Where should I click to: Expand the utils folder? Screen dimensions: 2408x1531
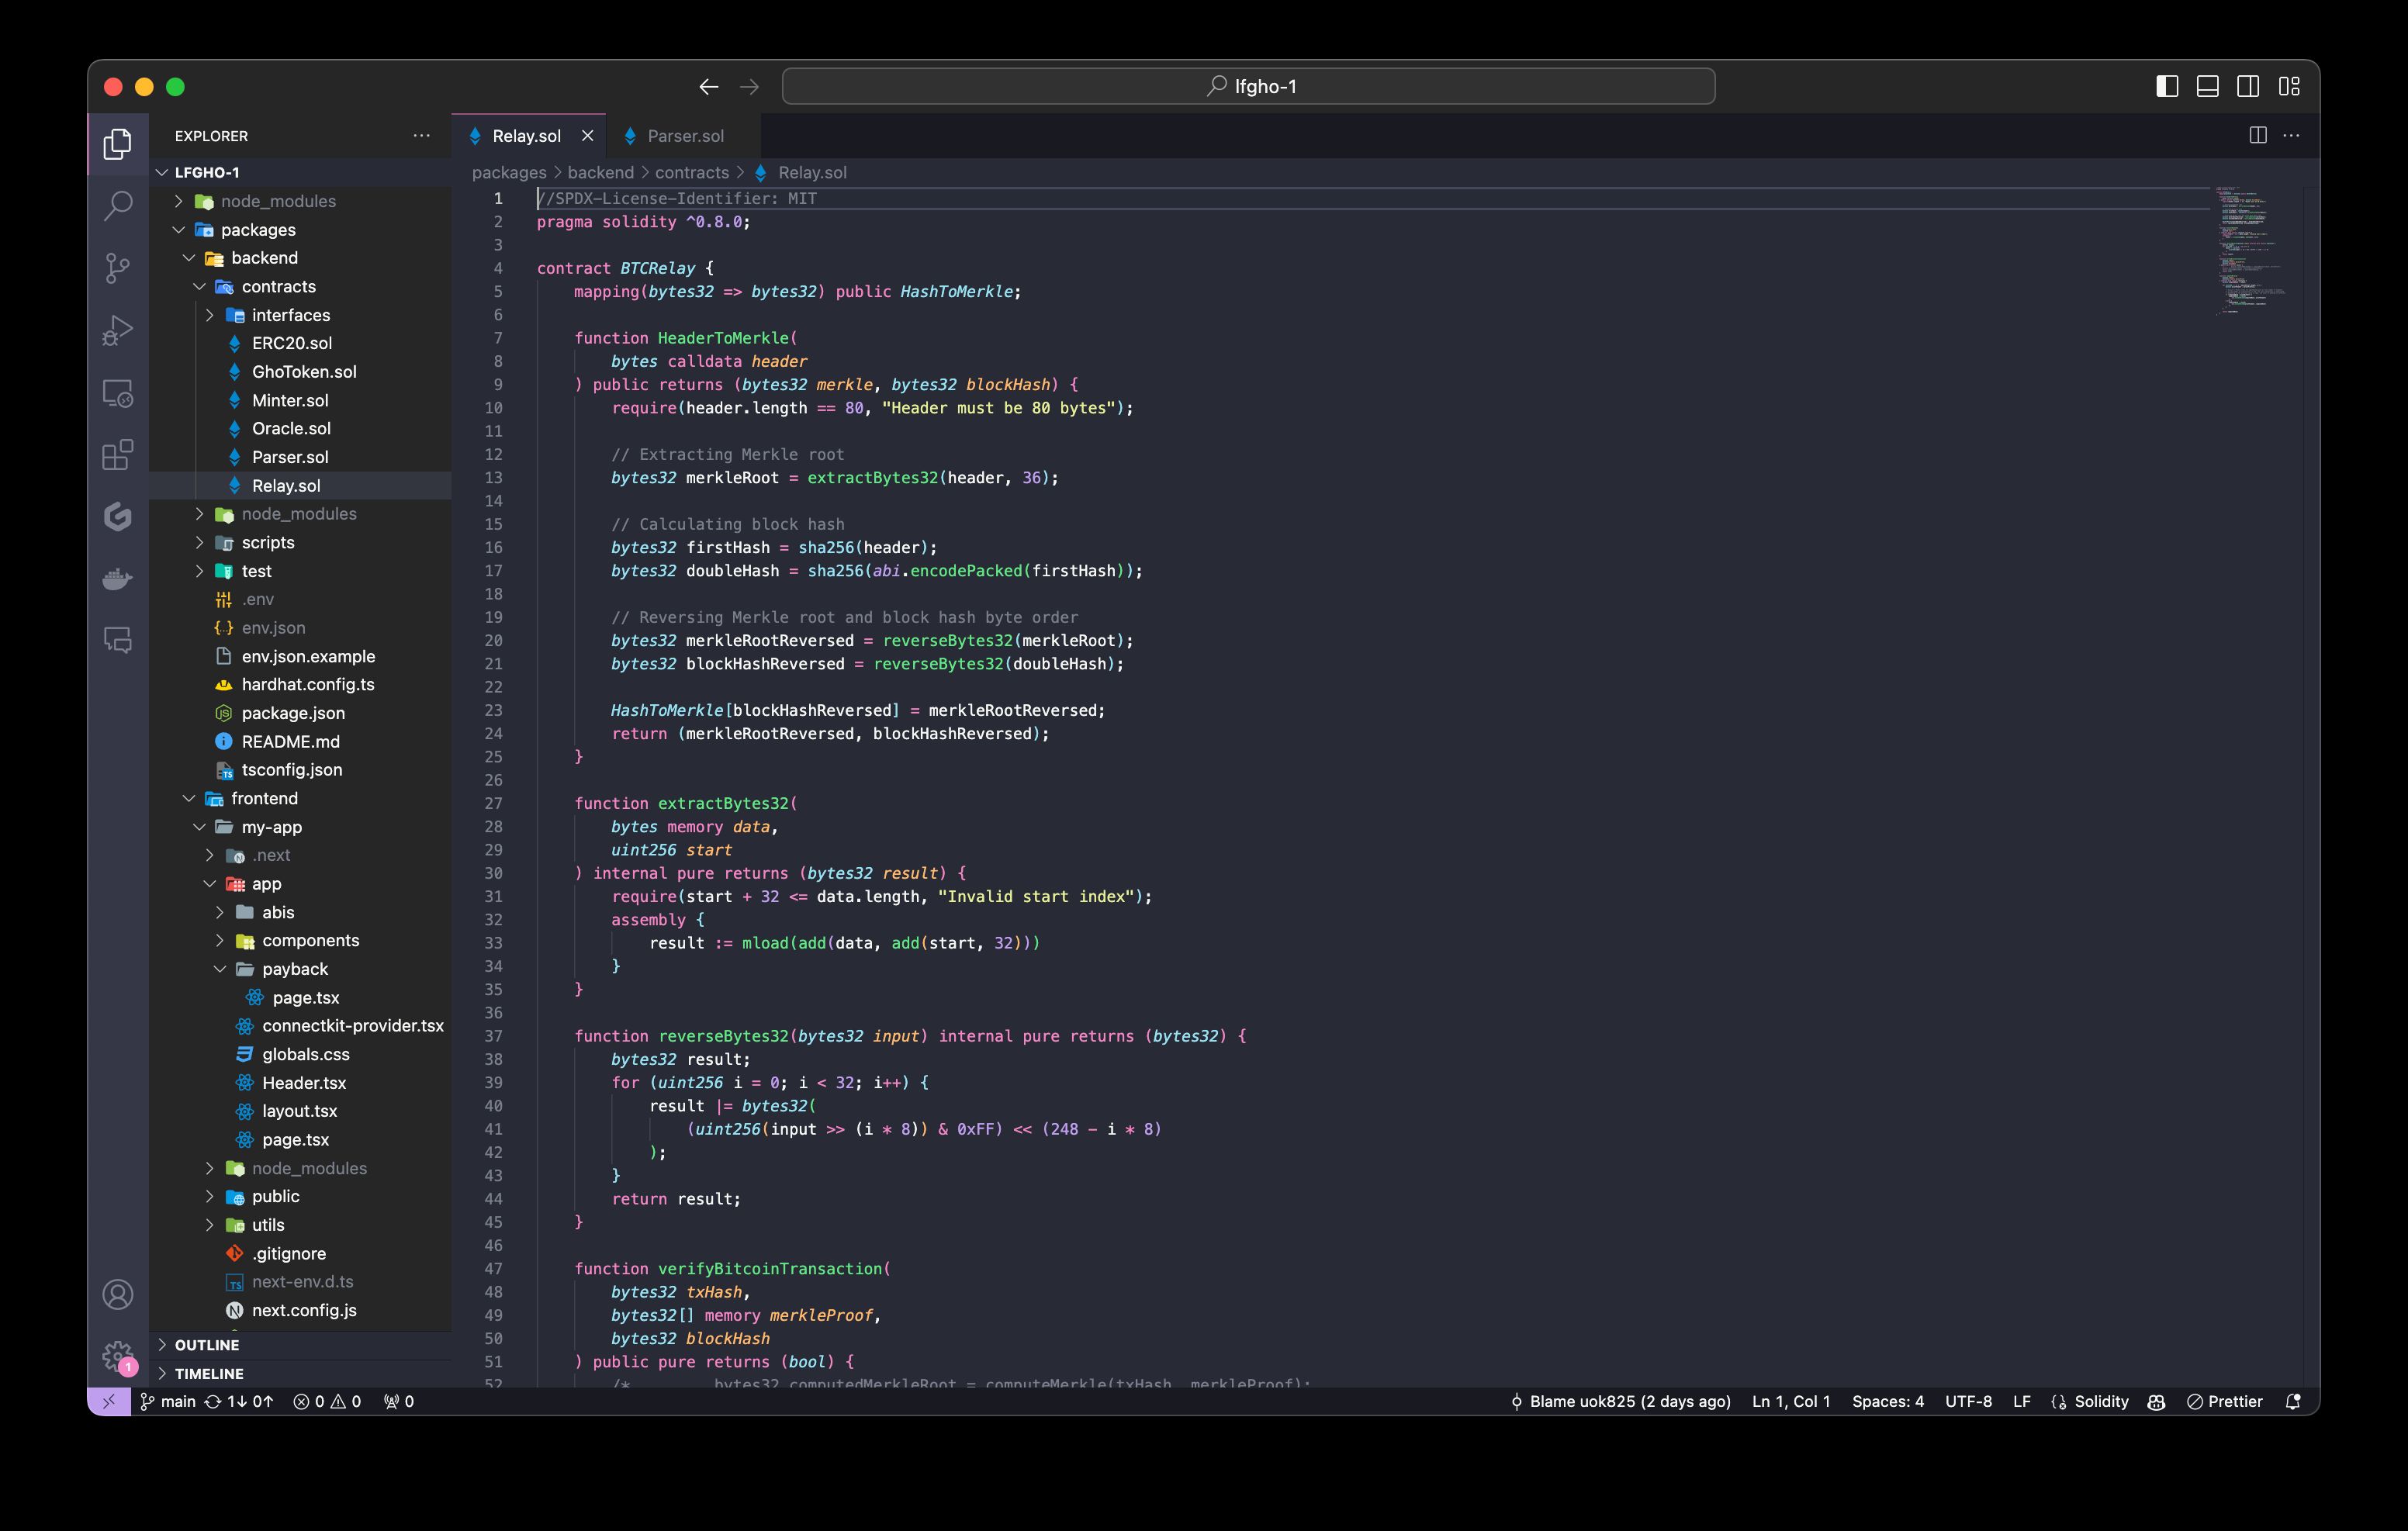(x=300, y=1225)
